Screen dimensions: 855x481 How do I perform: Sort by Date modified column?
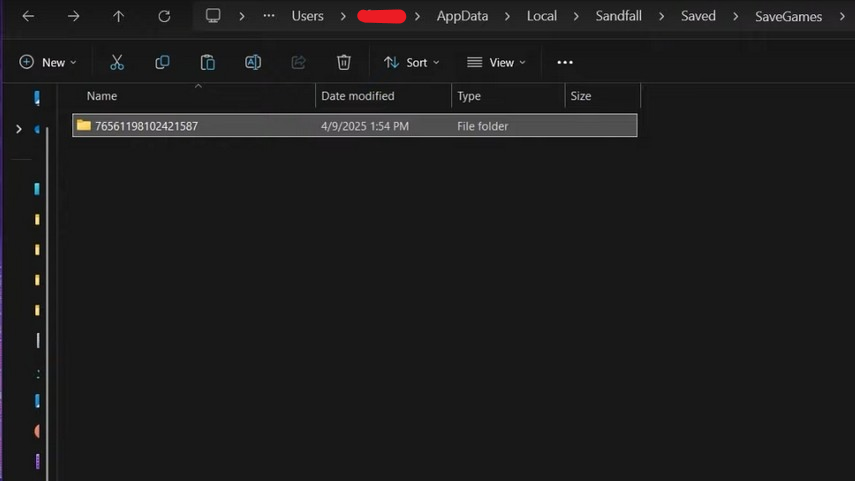pos(357,96)
